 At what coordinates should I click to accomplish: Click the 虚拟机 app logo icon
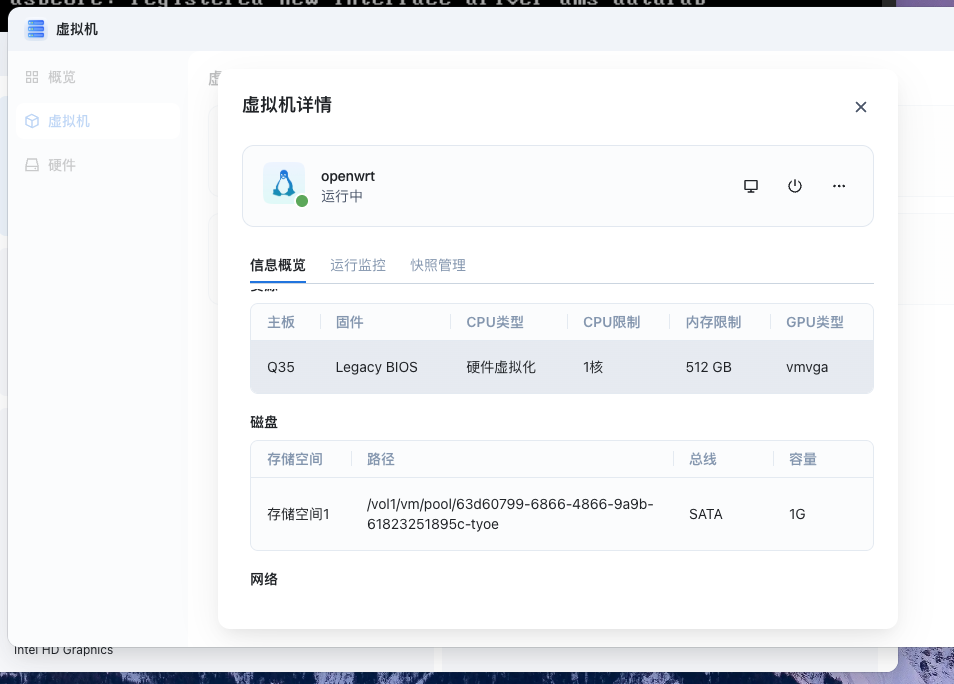click(x=36, y=30)
